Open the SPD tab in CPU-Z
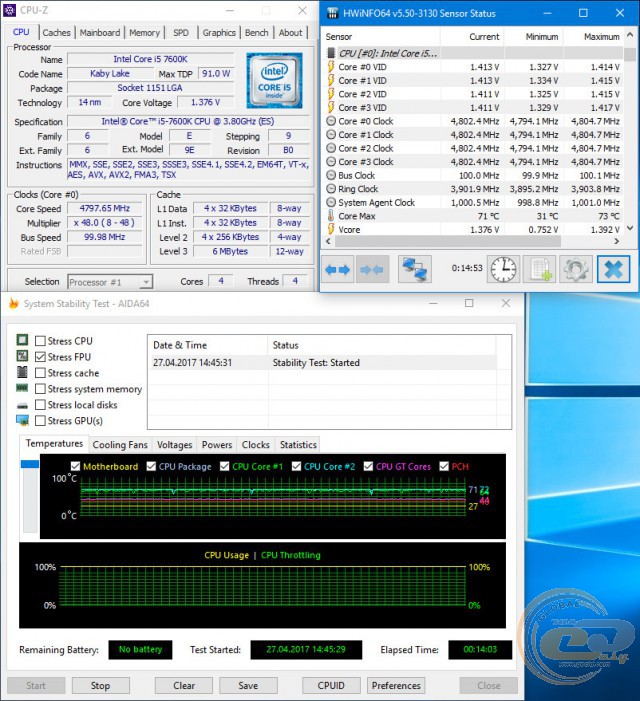Viewport: 640px width, 701px height. click(x=181, y=33)
